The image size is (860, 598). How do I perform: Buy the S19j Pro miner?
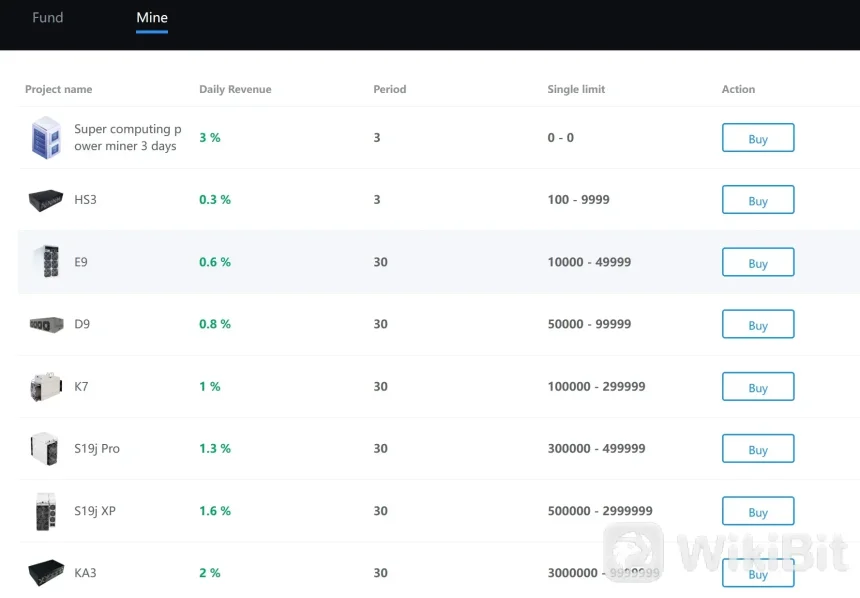click(x=758, y=449)
